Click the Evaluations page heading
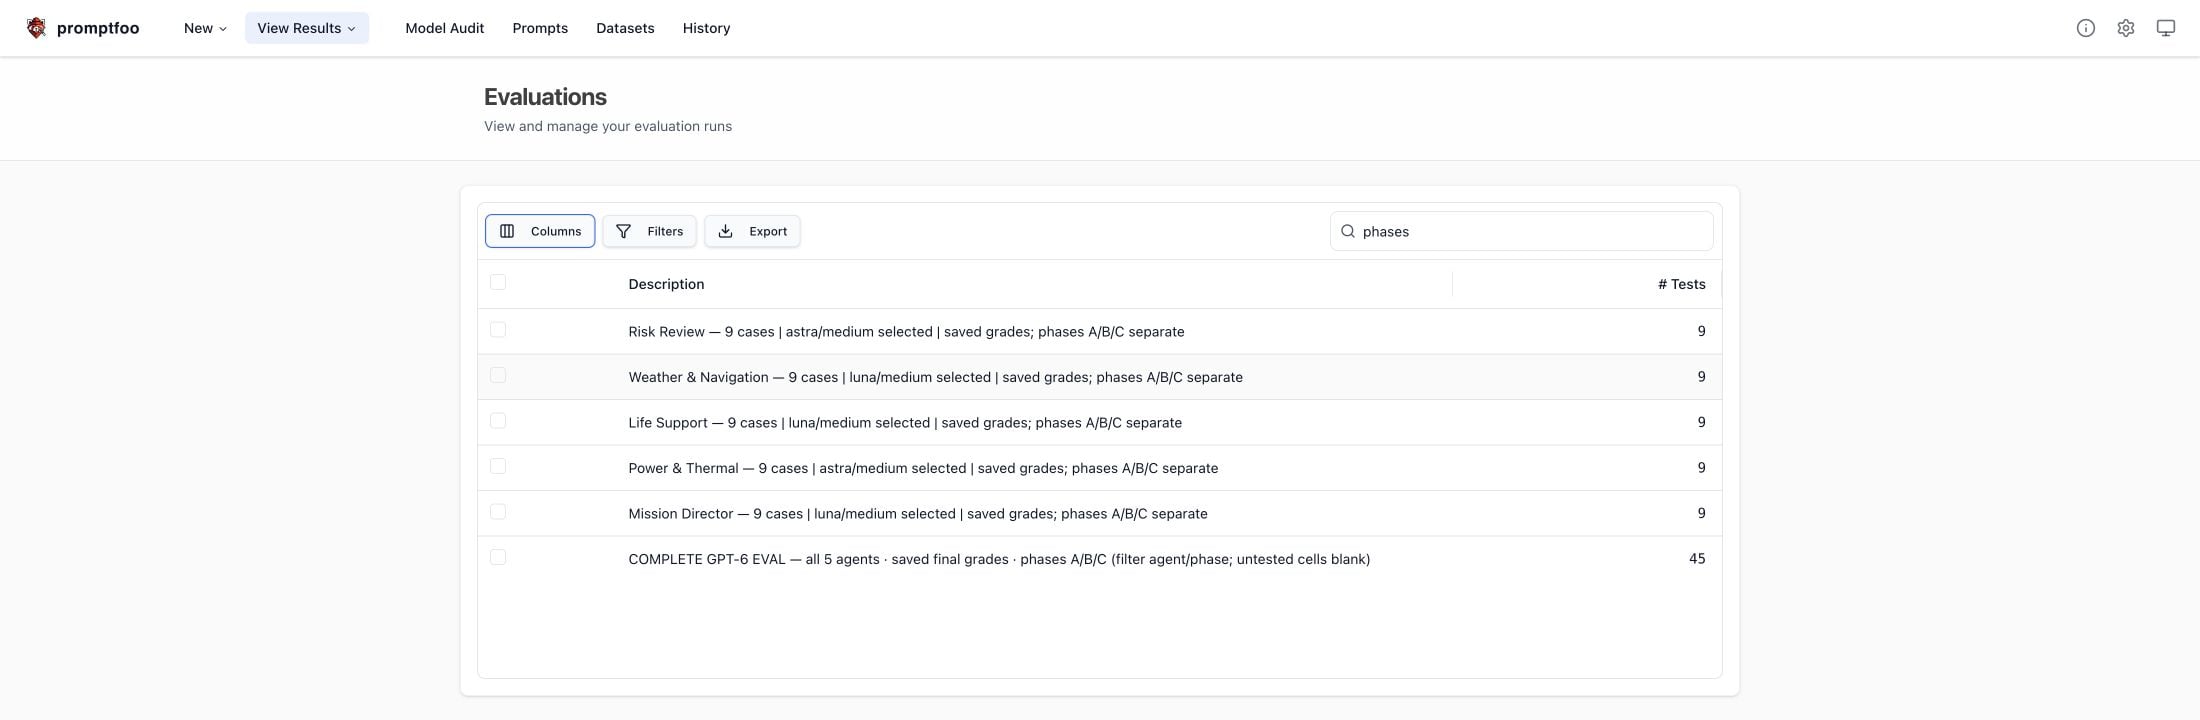Viewport: 2200px width, 720px height. tap(545, 97)
